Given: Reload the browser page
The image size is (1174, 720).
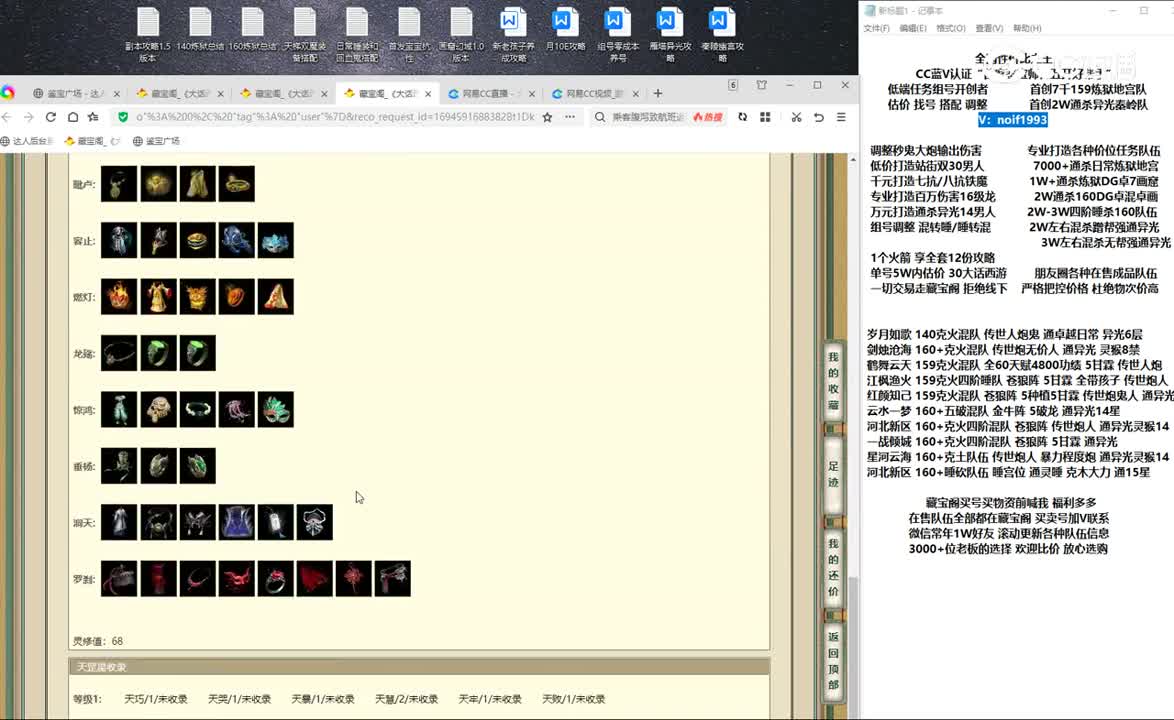Looking at the screenshot, I should pos(51,117).
